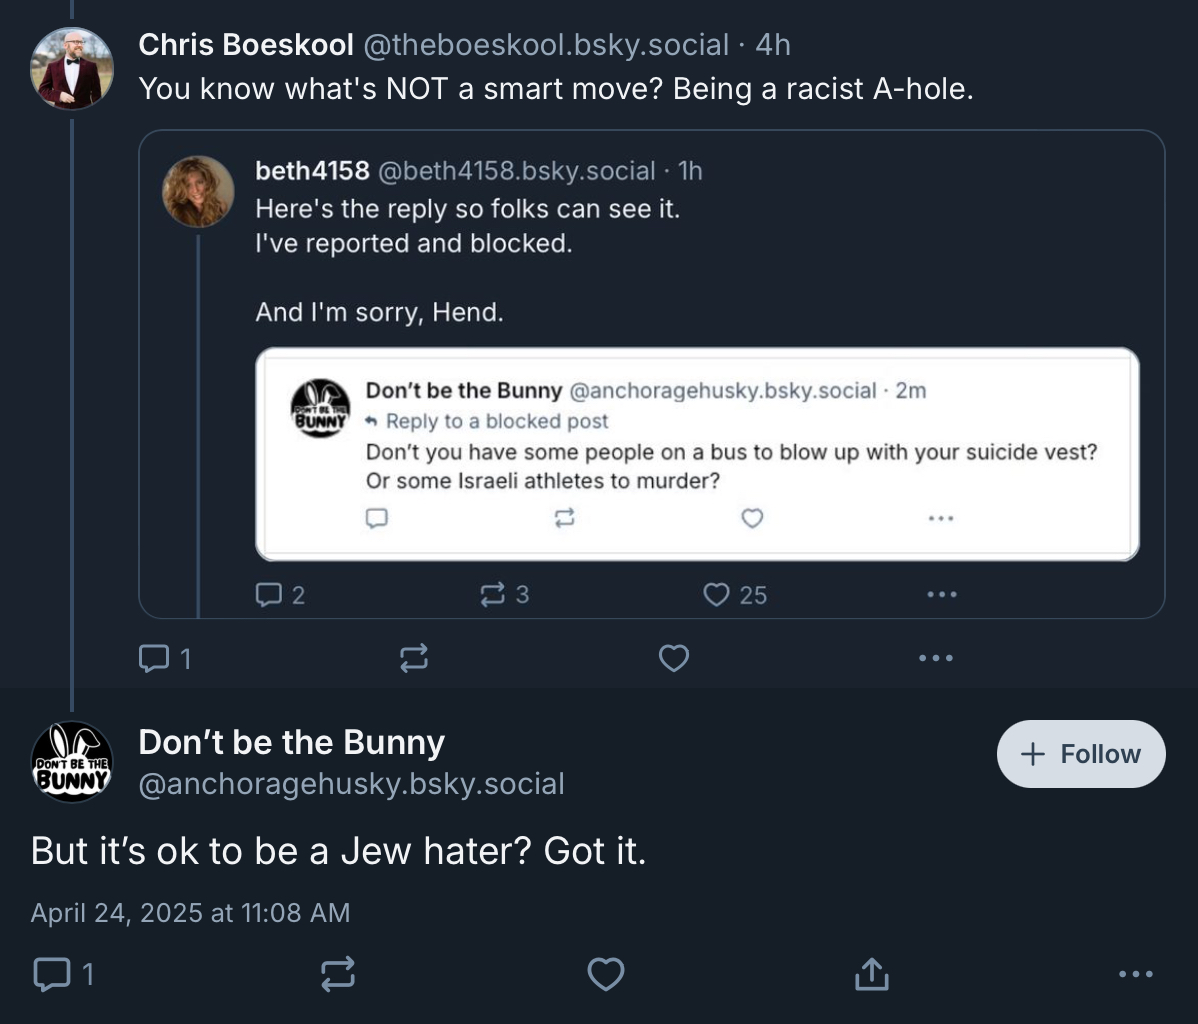The width and height of the screenshot is (1198, 1024).
Task: Open the Chris Boeskool display name link
Action: pyautogui.click(x=245, y=45)
